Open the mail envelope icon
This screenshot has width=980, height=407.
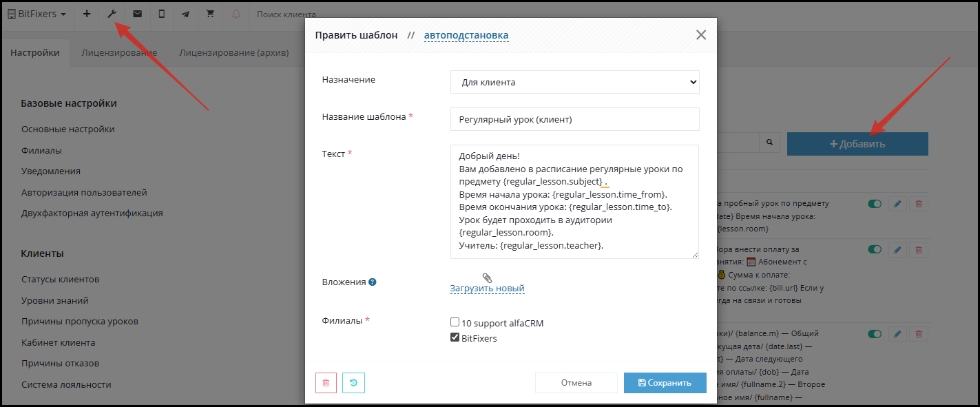[137, 14]
